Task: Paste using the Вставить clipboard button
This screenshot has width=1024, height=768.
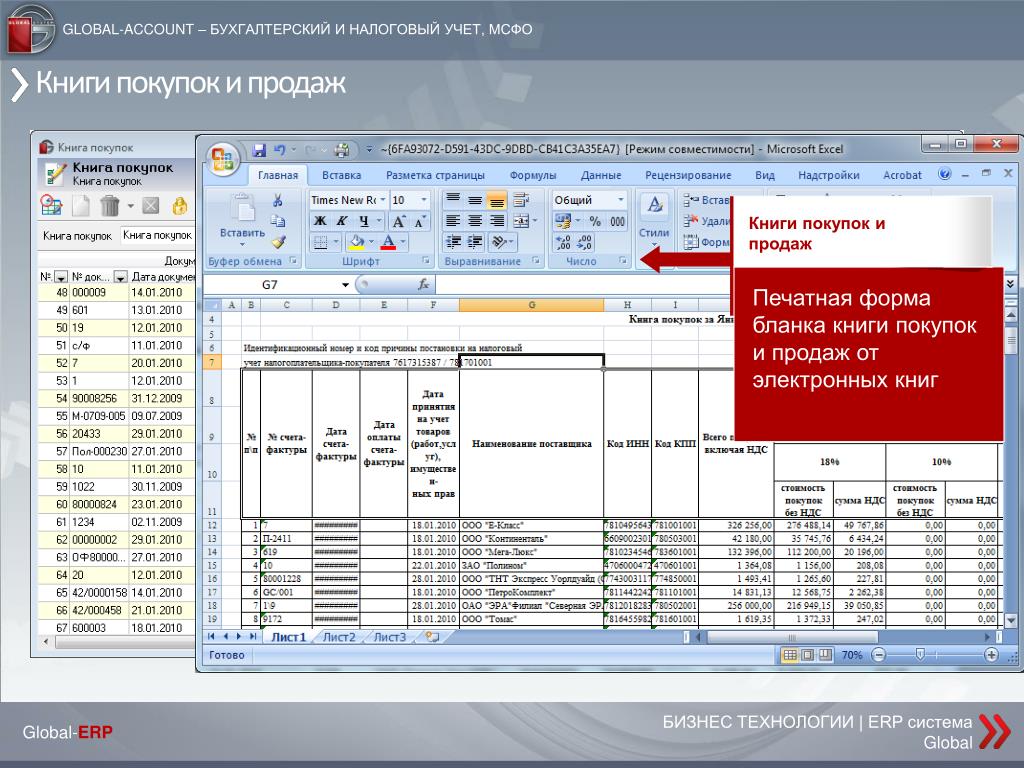Action: coord(242,219)
